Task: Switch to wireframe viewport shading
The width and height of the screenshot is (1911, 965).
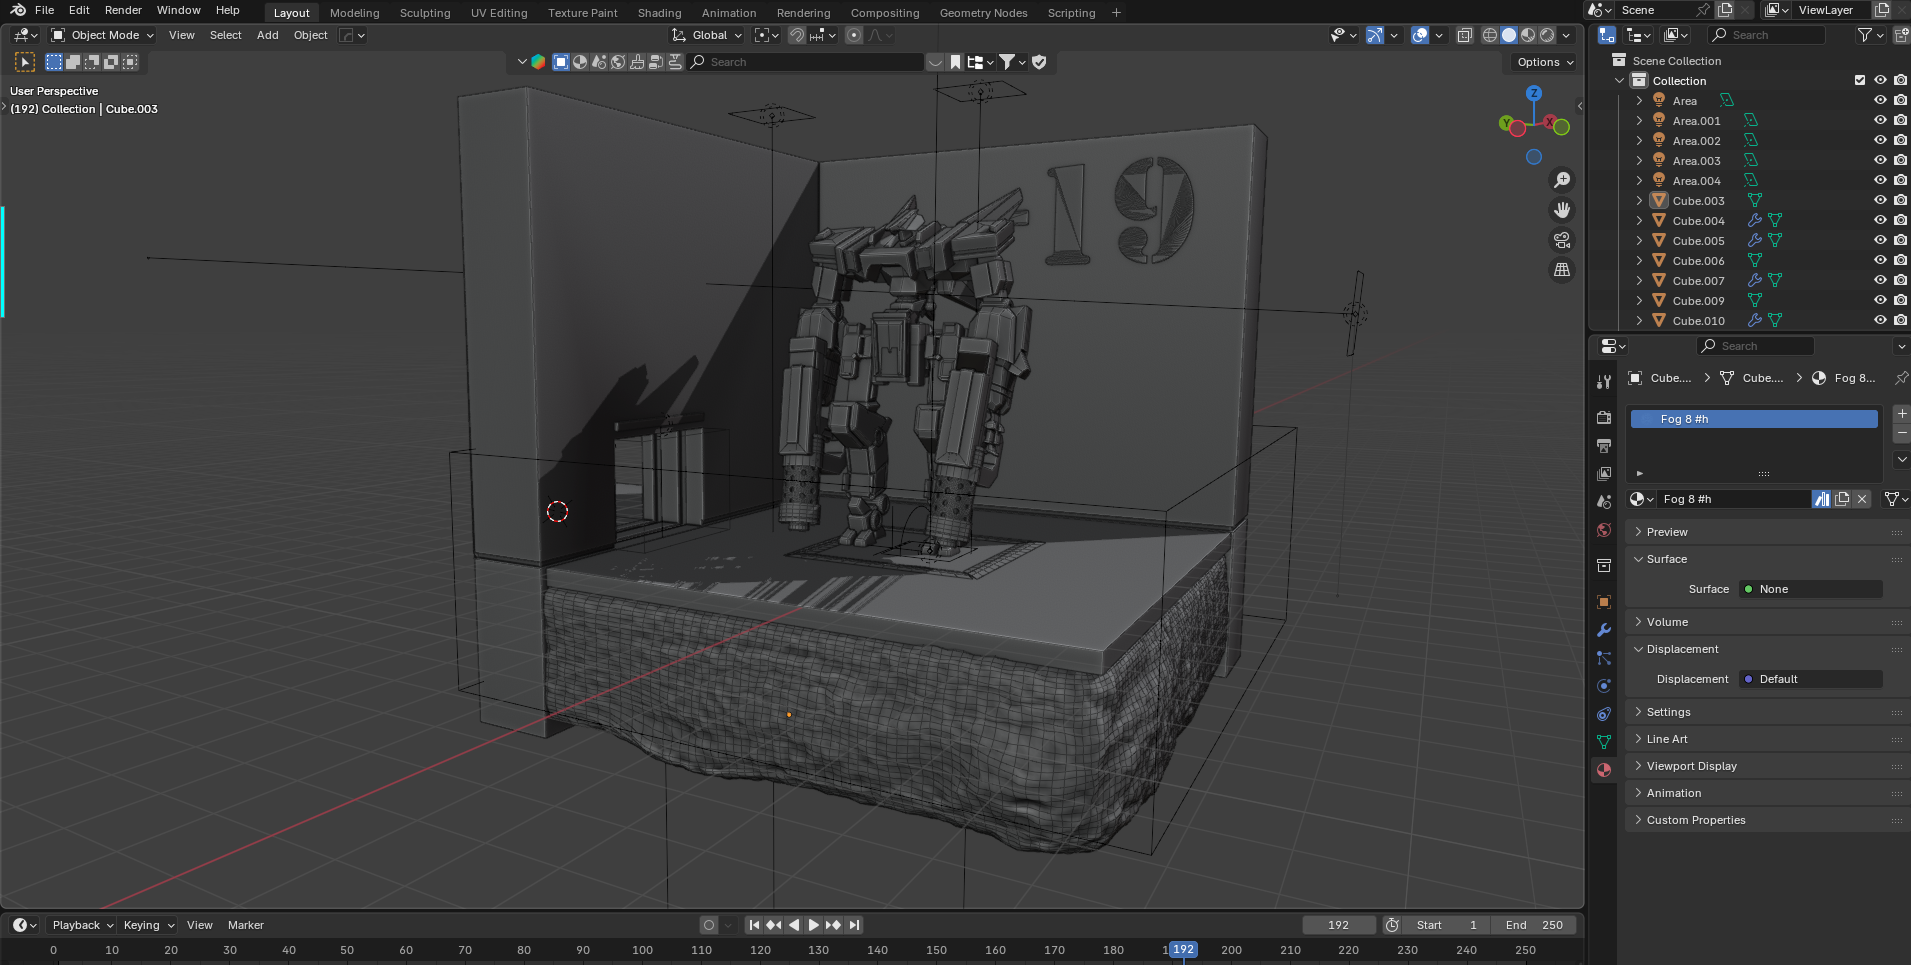Action: 1490,35
